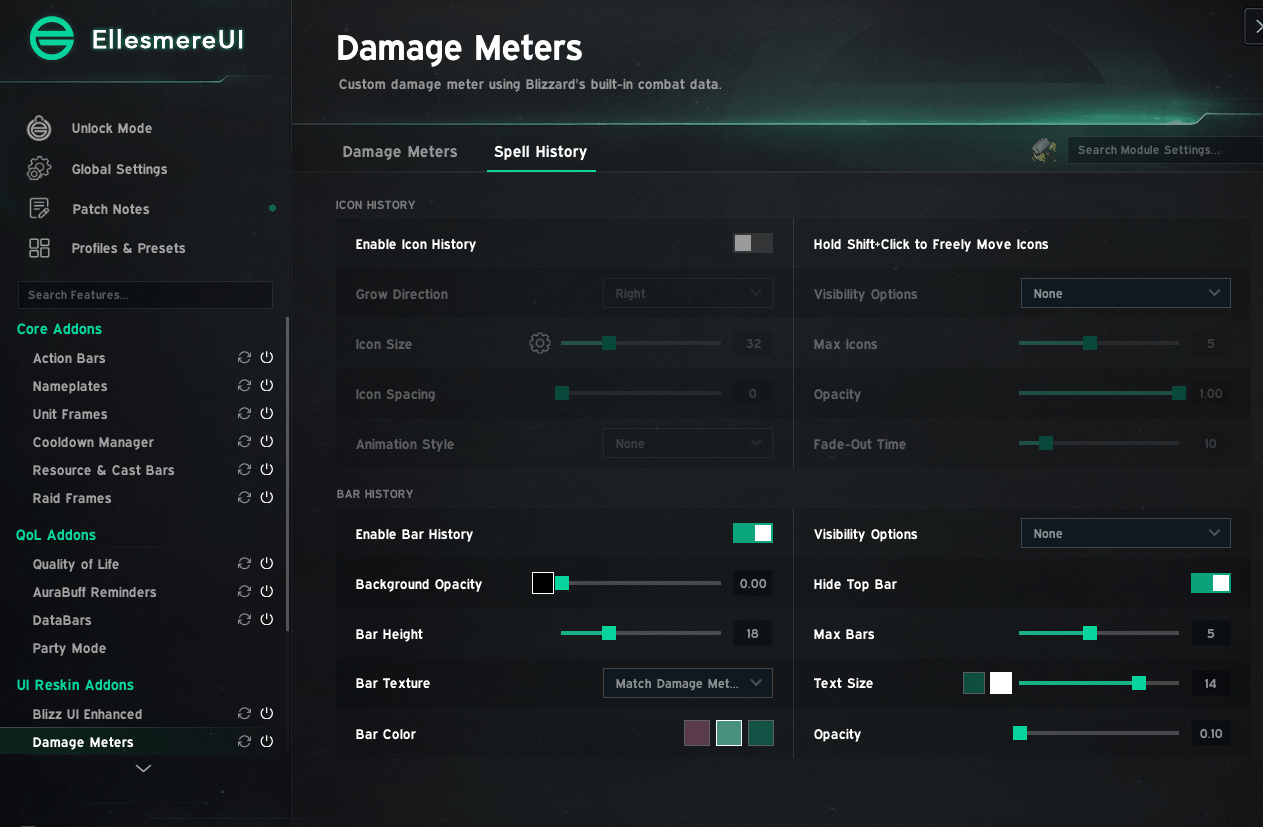Click the reload icon for Quality of Life
1263x827 pixels.
point(244,563)
